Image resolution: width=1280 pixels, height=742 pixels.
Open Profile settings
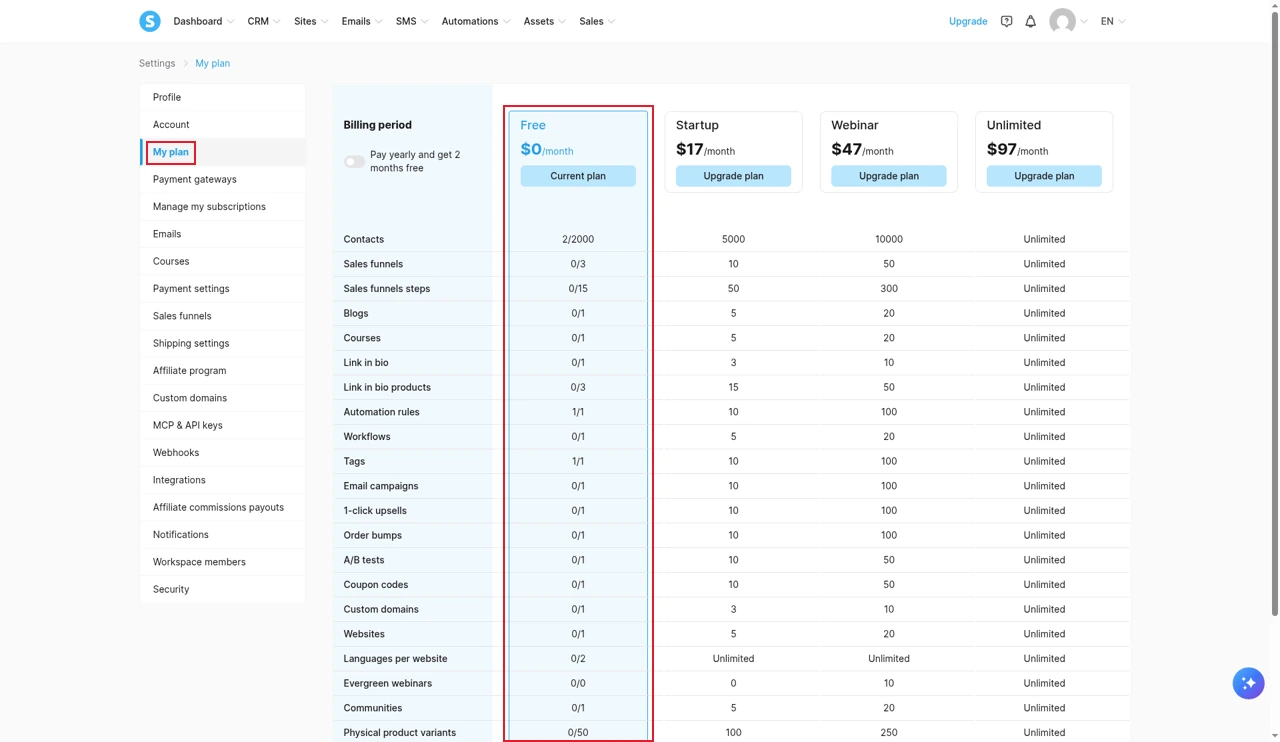click(223, 97)
